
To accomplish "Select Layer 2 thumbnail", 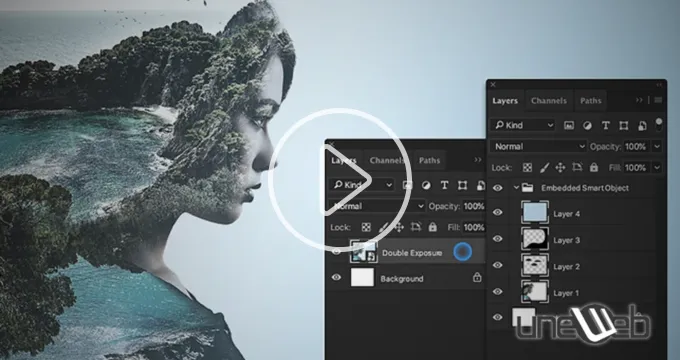I will click(x=535, y=265).
